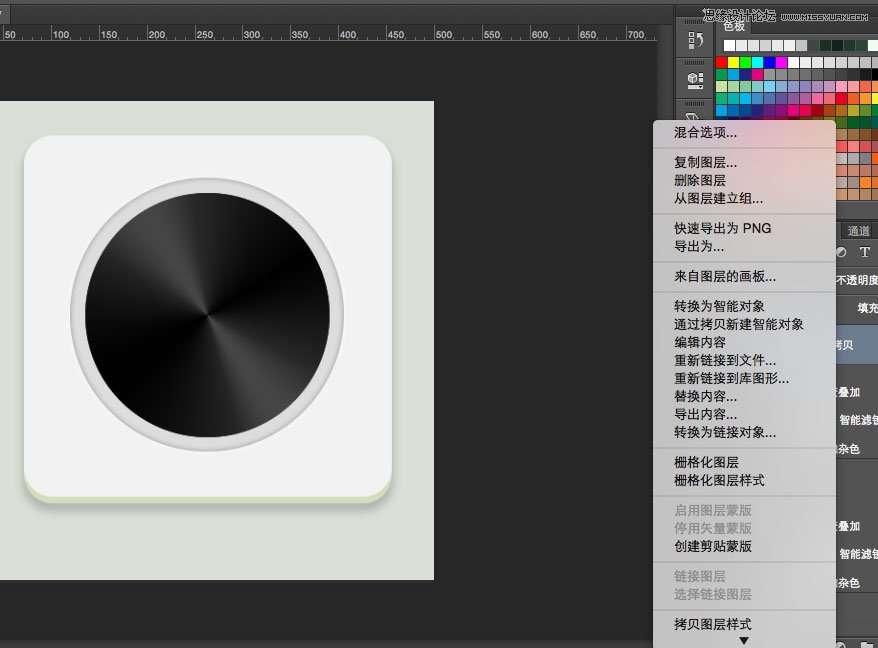The width and height of the screenshot is (878, 648).
Task: Select the layer row ending in 拷贝
Action: point(857,344)
